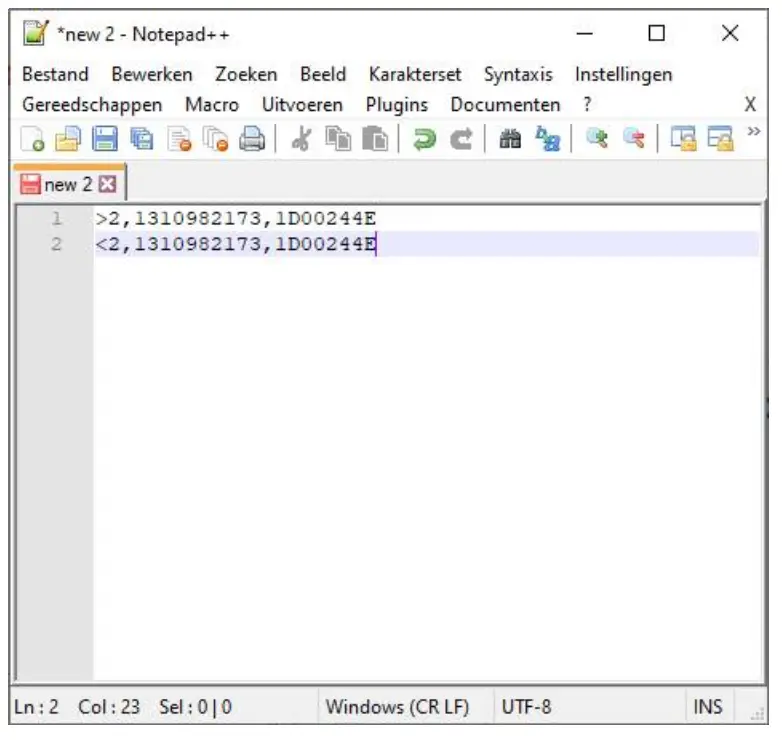The image size is (782, 740).
Task: Toggle INS insert mode indicator
Action: point(708,707)
